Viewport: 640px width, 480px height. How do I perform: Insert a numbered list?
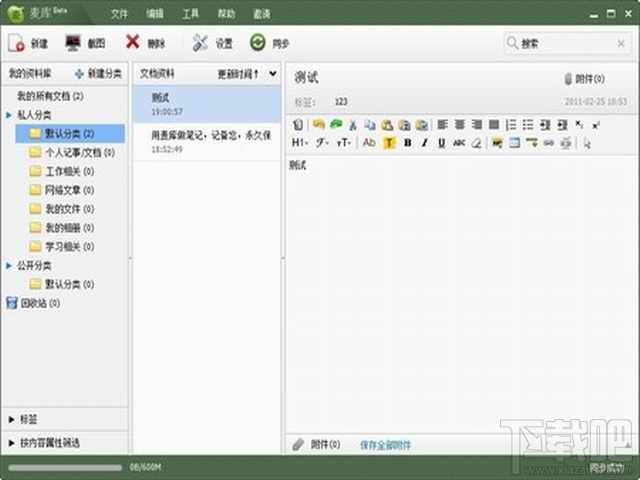[511, 124]
